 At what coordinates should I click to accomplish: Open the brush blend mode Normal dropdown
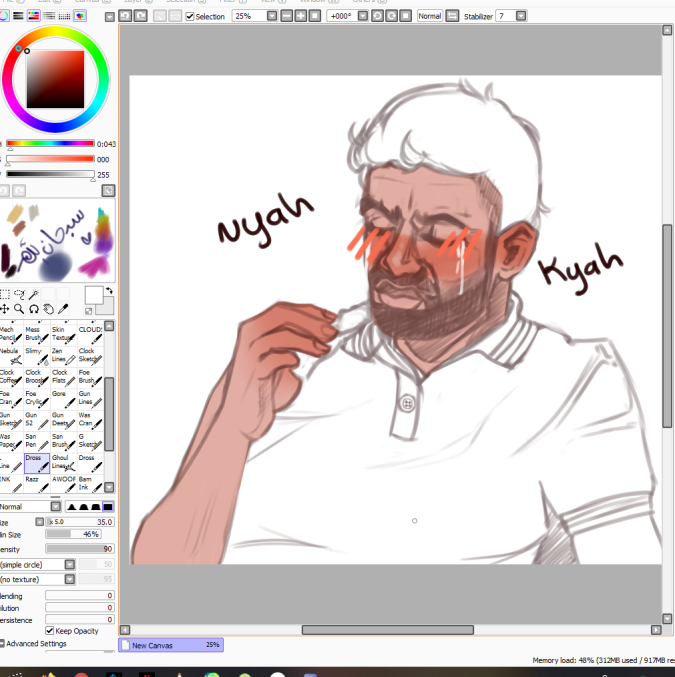click(x=56, y=506)
